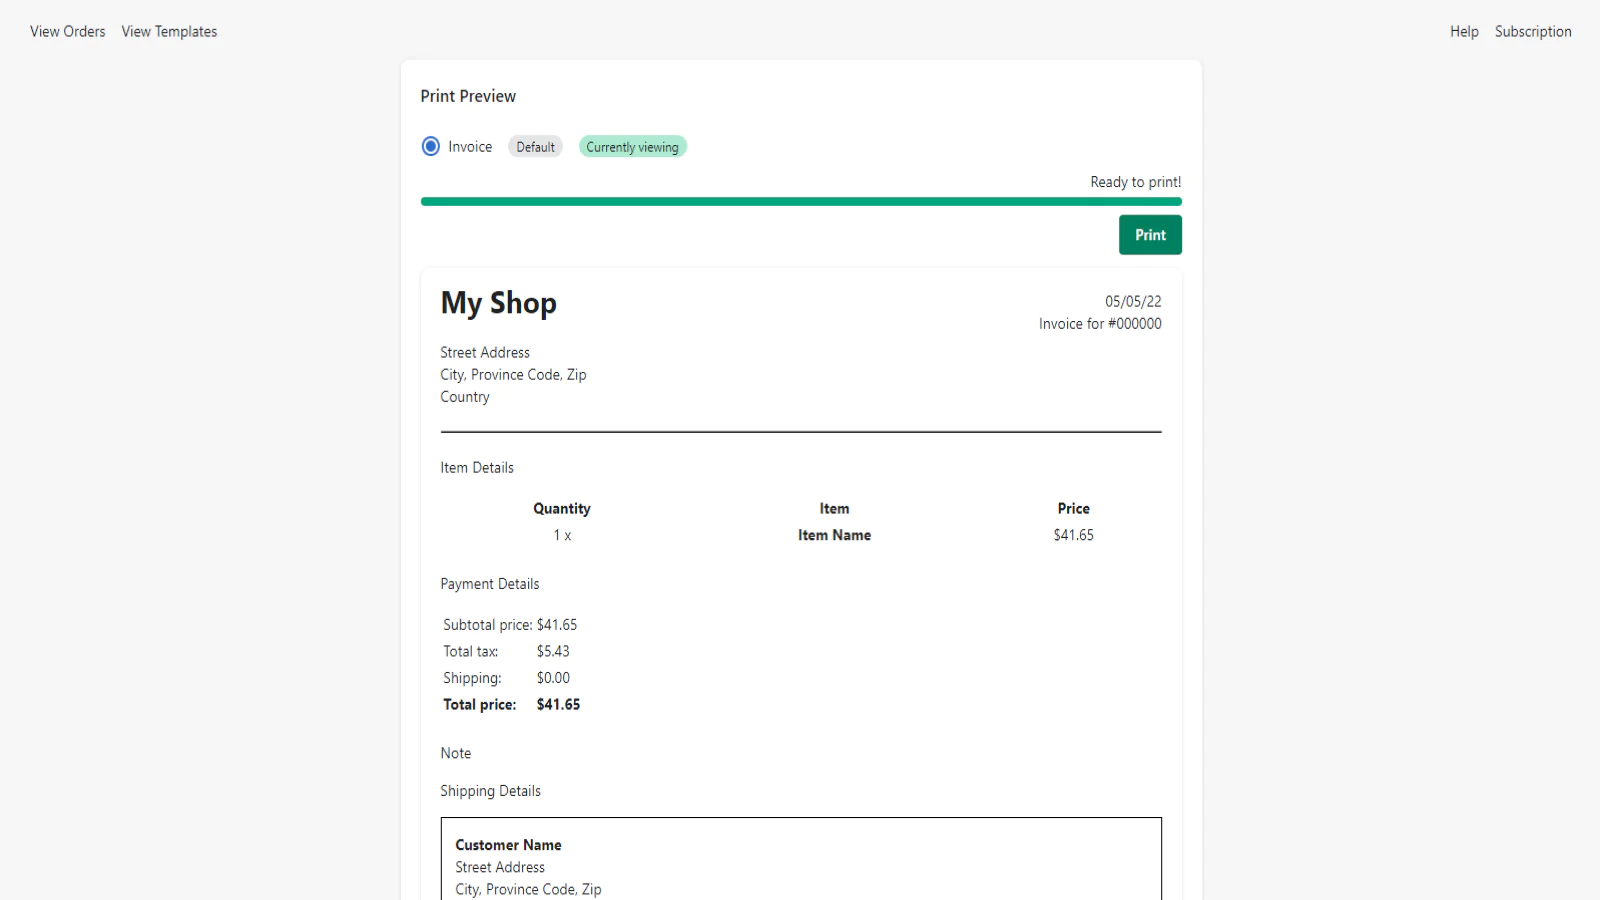Viewport: 1600px width, 900px height.
Task: Open the Help link
Action: (x=1464, y=32)
